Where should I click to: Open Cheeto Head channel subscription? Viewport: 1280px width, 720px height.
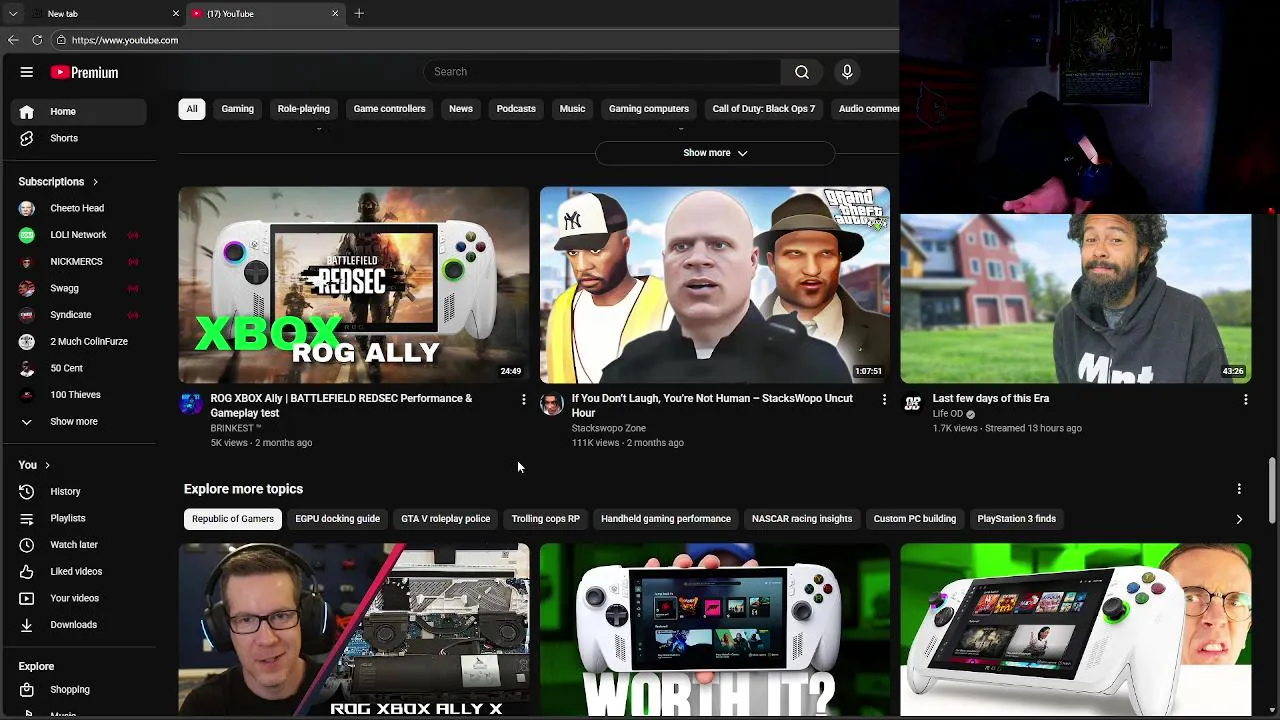point(78,208)
